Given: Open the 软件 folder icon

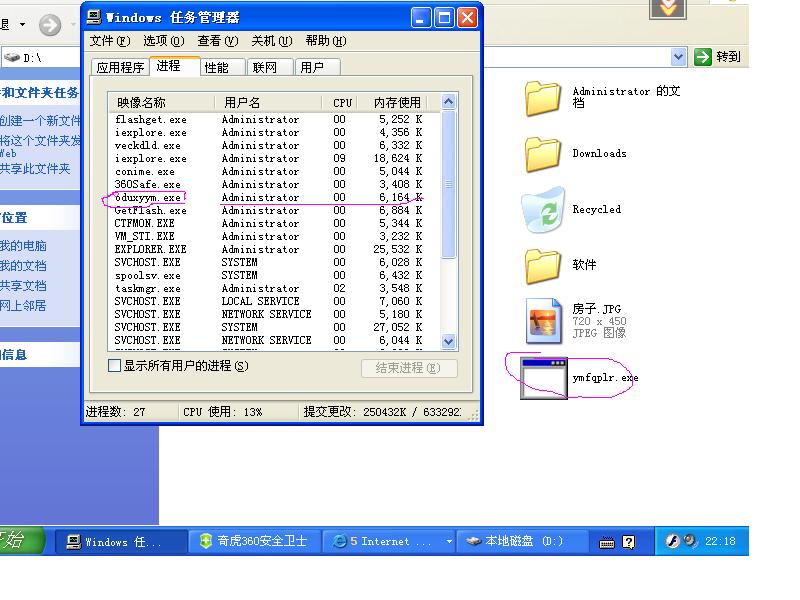Looking at the screenshot, I should click(543, 266).
